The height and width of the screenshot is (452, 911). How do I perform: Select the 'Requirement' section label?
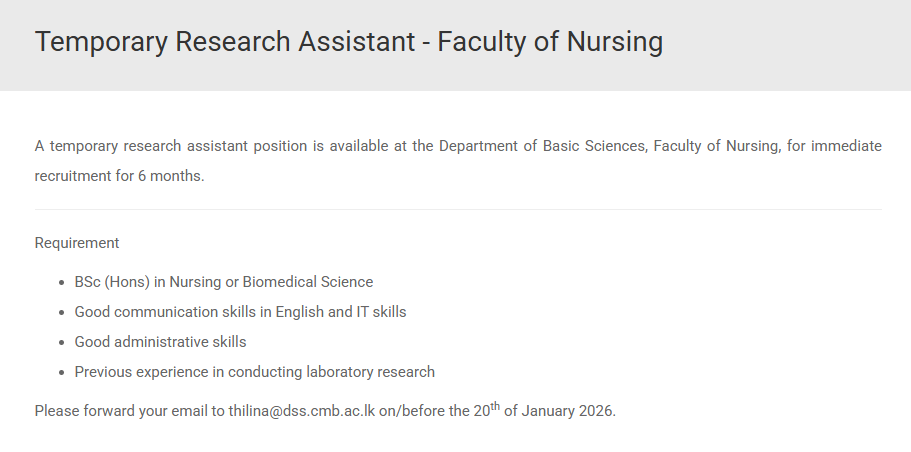(77, 242)
